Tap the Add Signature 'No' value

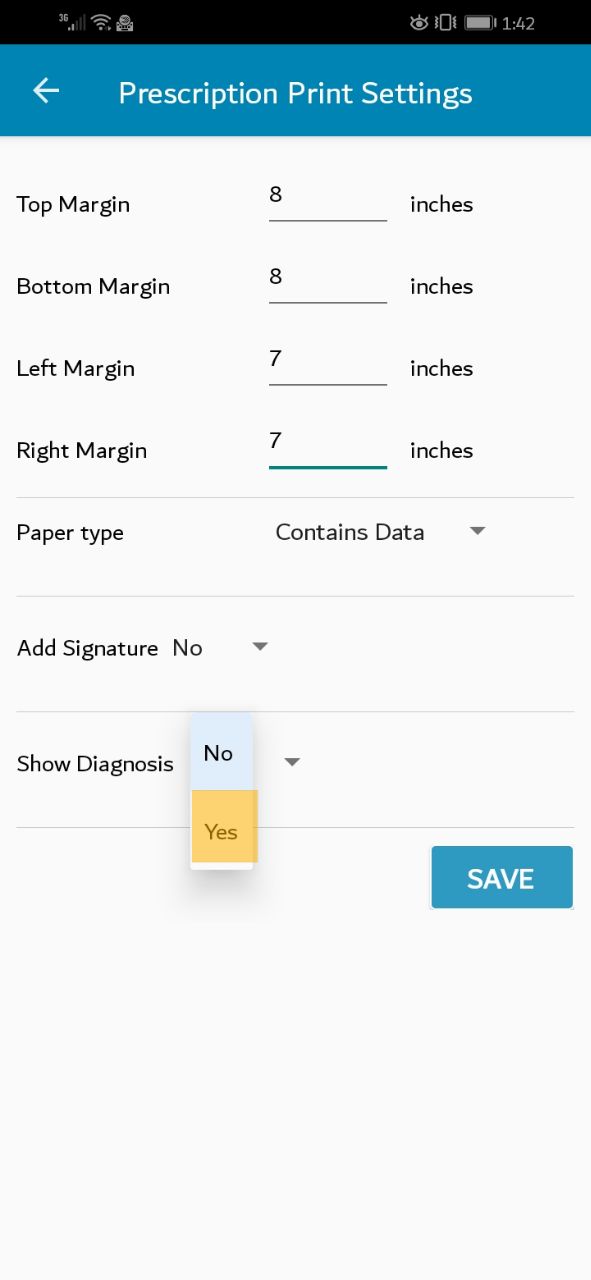pos(188,648)
